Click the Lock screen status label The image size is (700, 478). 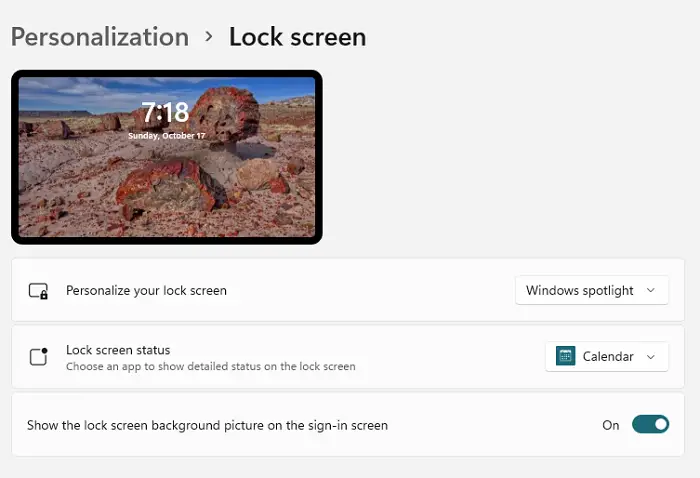click(118, 350)
